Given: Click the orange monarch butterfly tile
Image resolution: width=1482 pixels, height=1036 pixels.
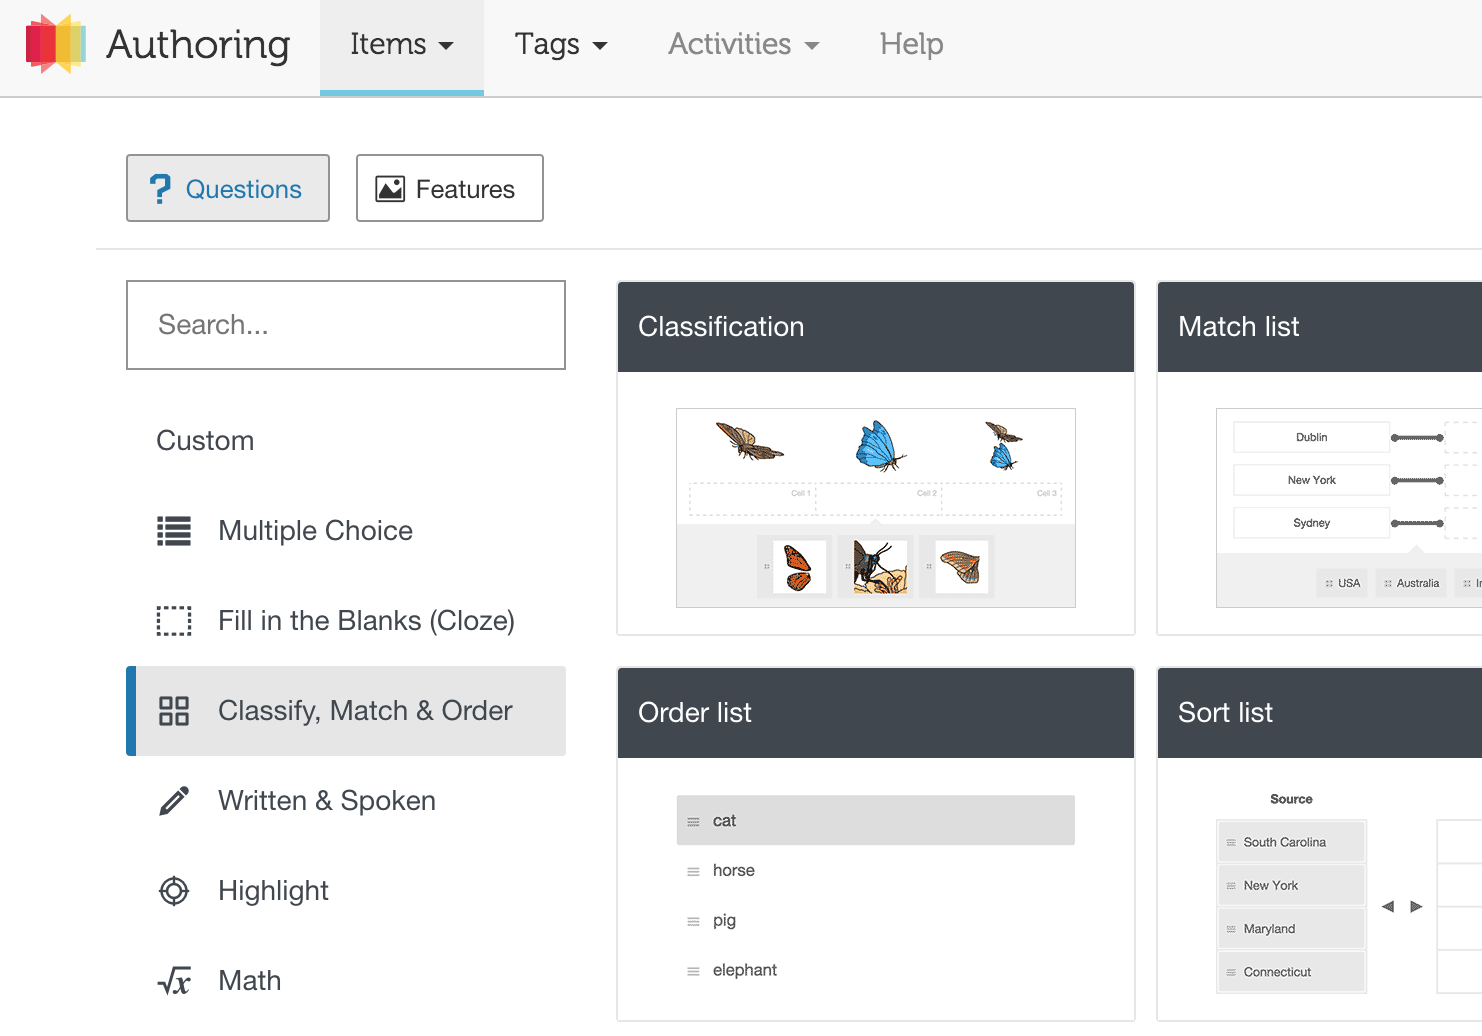Looking at the screenshot, I should [799, 568].
